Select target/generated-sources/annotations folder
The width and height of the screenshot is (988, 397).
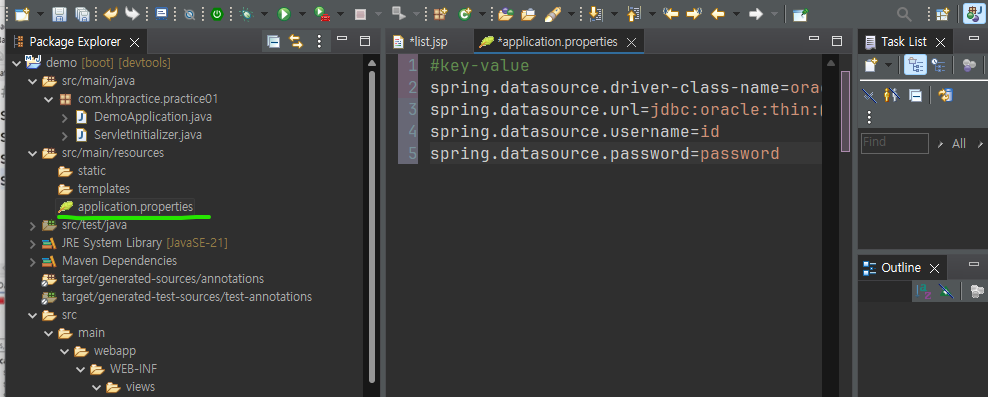tap(163, 279)
